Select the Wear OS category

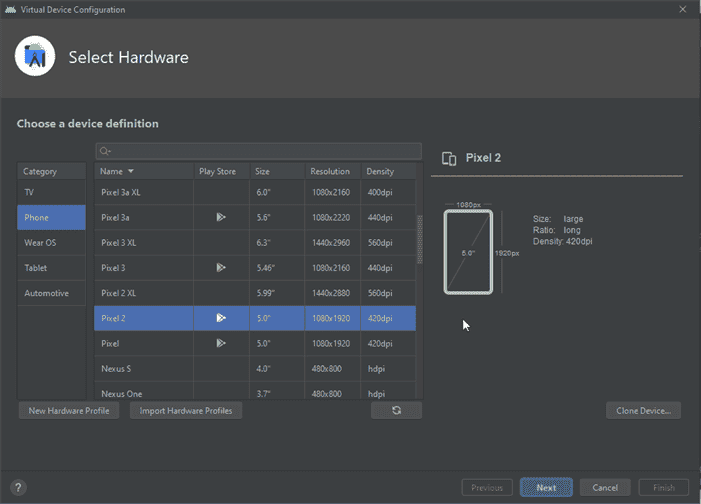coord(51,243)
